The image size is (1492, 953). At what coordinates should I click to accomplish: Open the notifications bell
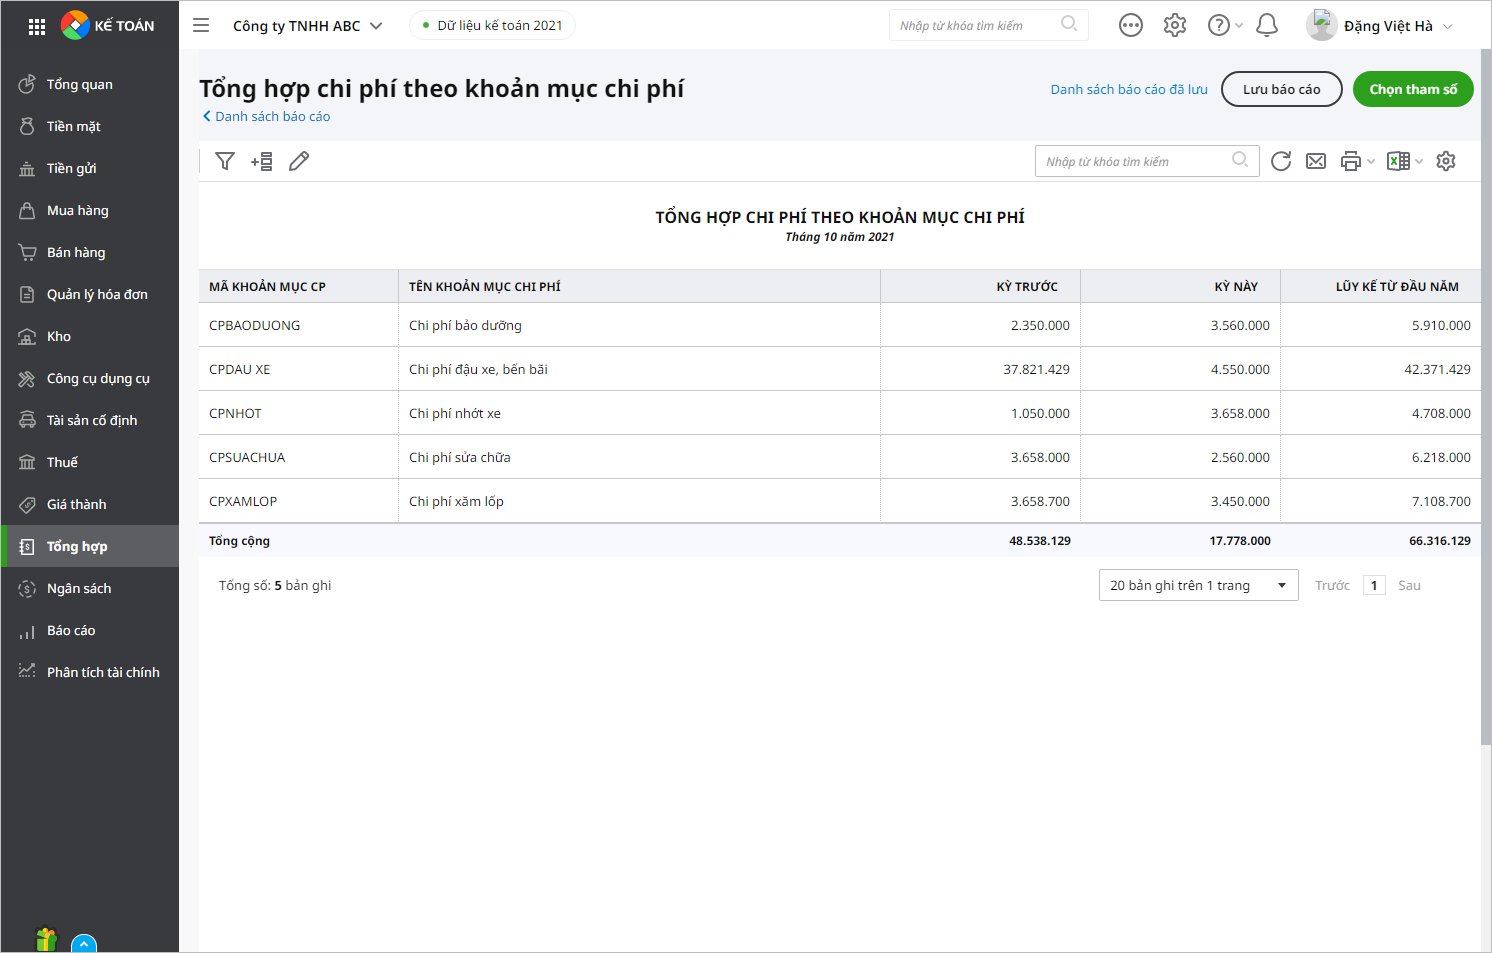click(x=1267, y=25)
